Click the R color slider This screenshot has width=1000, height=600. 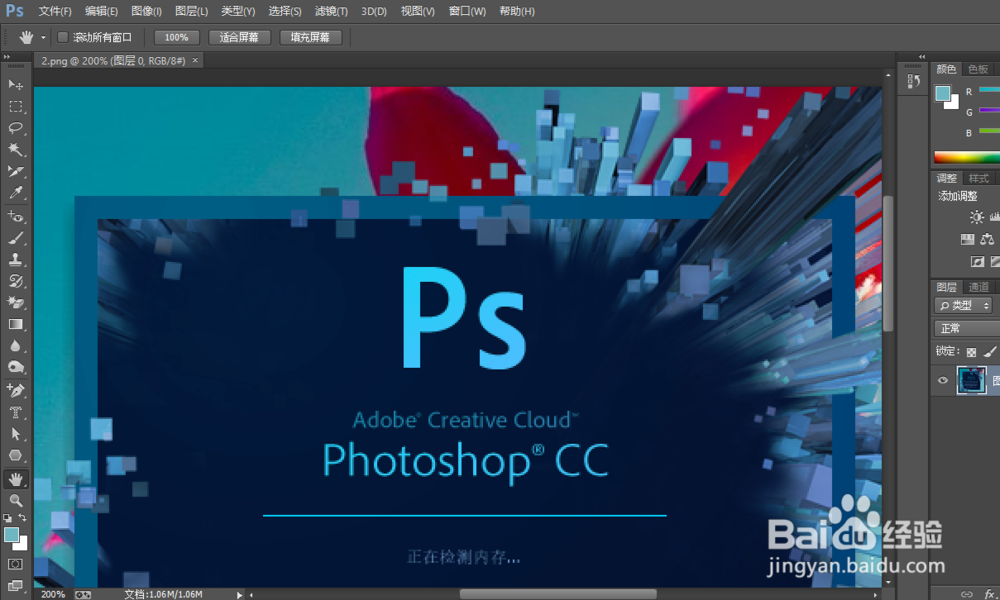click(x=989, y=91)
